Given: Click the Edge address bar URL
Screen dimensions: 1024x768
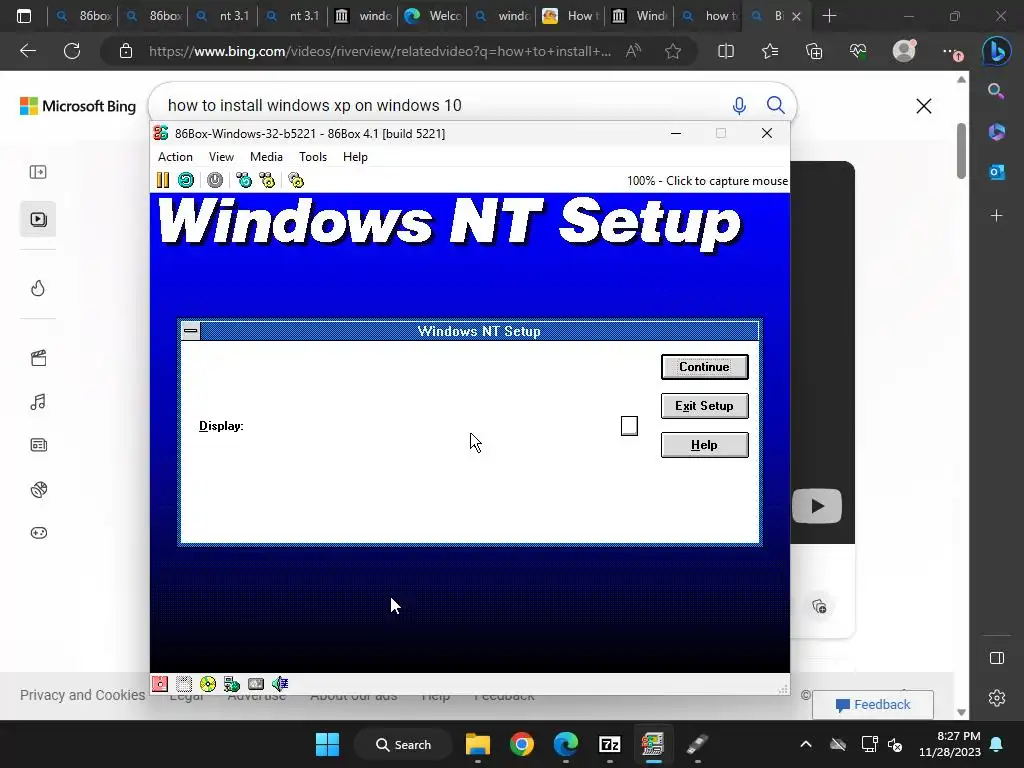Looking at the screenshot, I should coord(379,51).
